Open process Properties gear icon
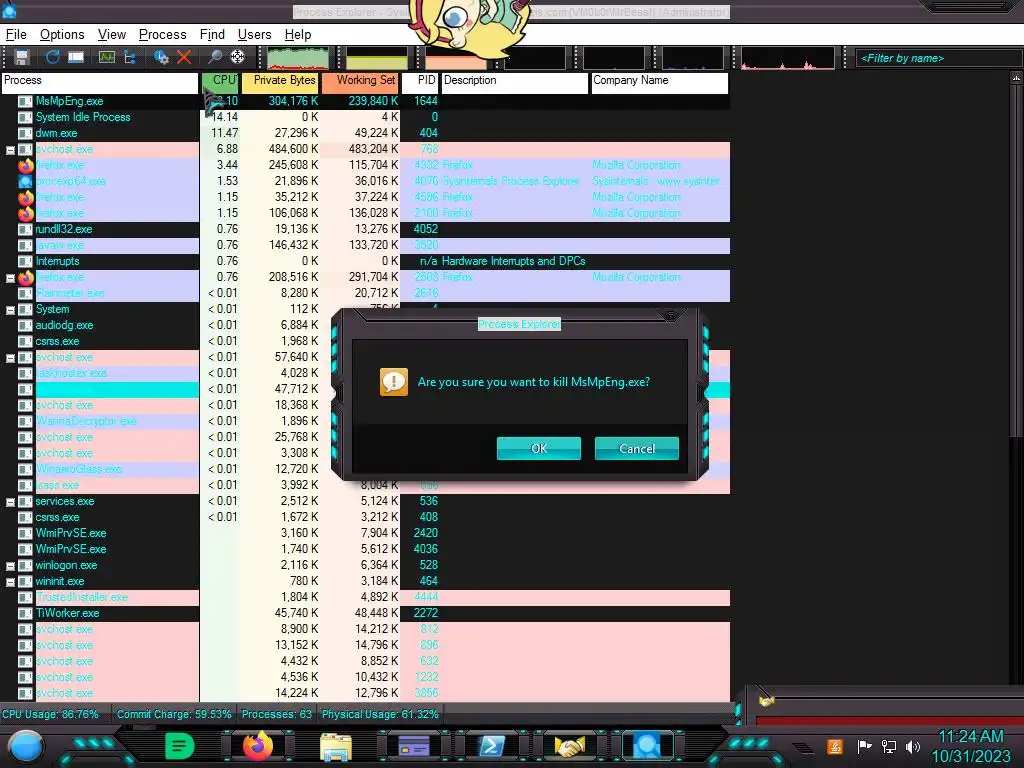1024x768 pixels. coord(161,57)
